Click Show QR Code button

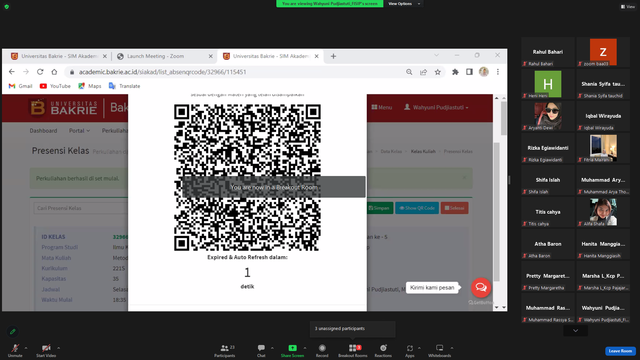pyautogui.click(x=417, y=208)
